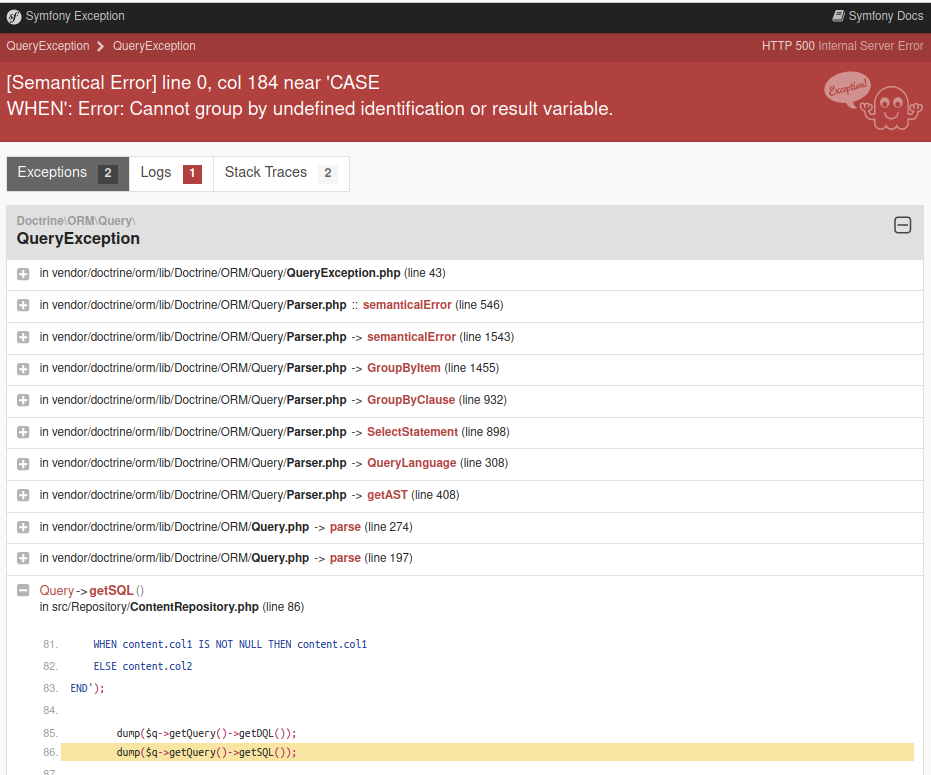
Task: Switch to the Exceptions tab
Action: point(68,173)
